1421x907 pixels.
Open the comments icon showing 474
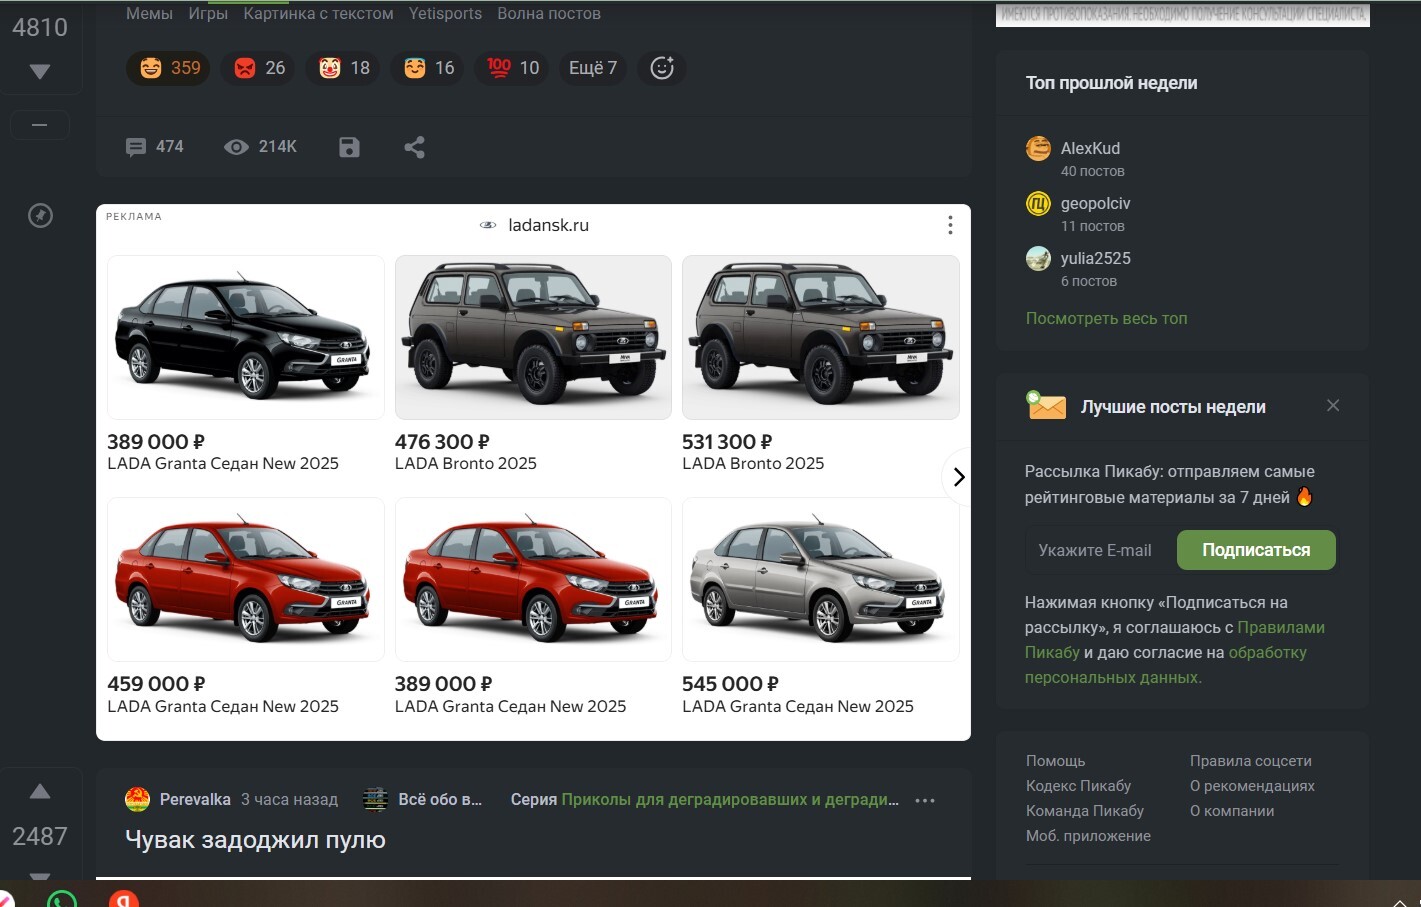pyautogui.click(x=154, y=147)
